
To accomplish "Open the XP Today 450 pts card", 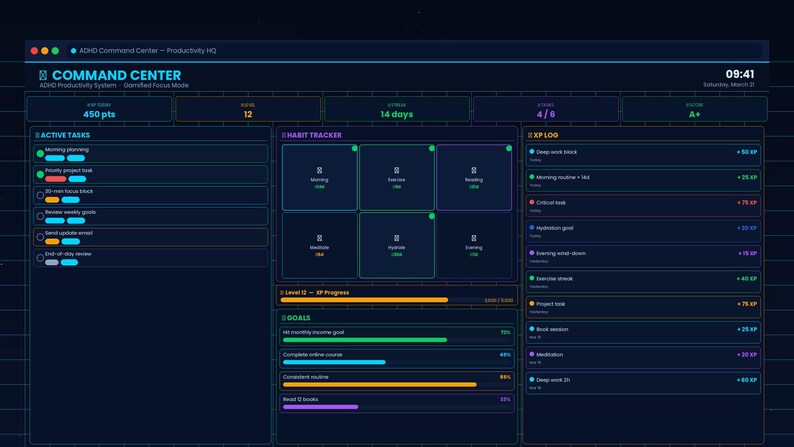I will (x=99, y=109).
